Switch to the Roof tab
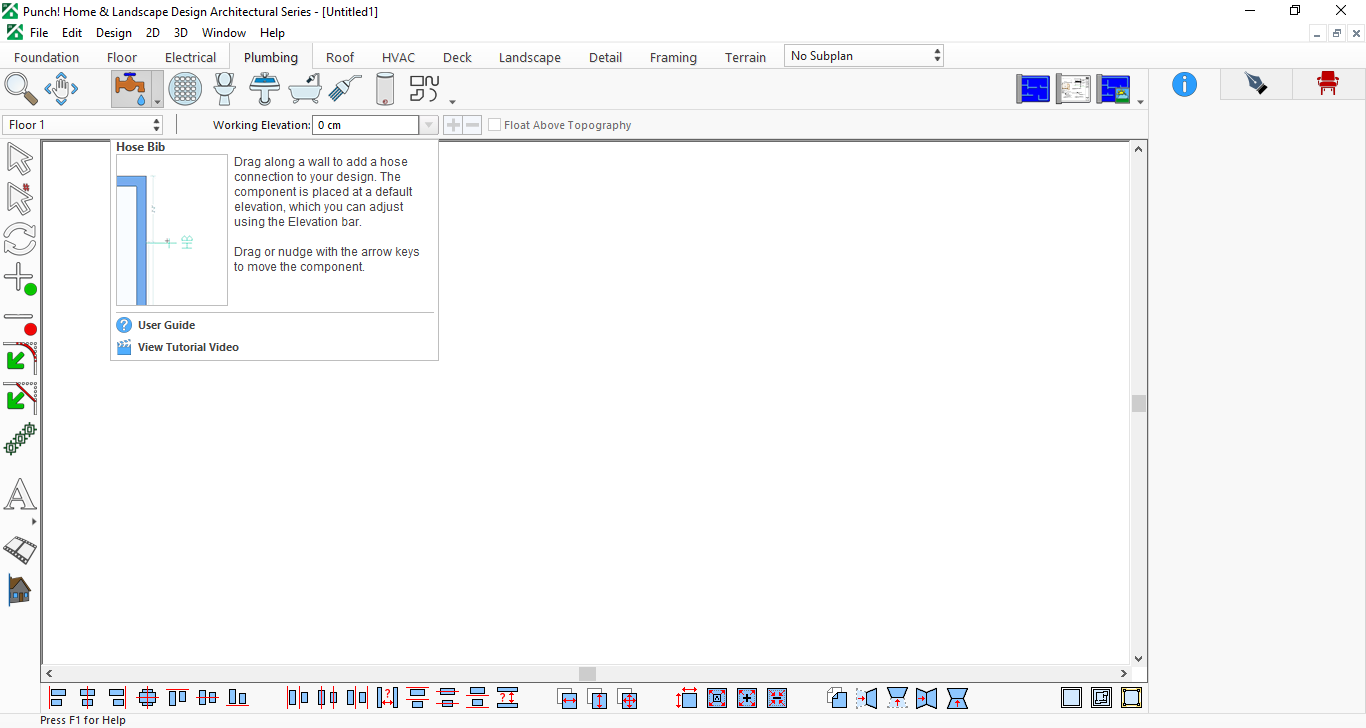 coord(340,57)
